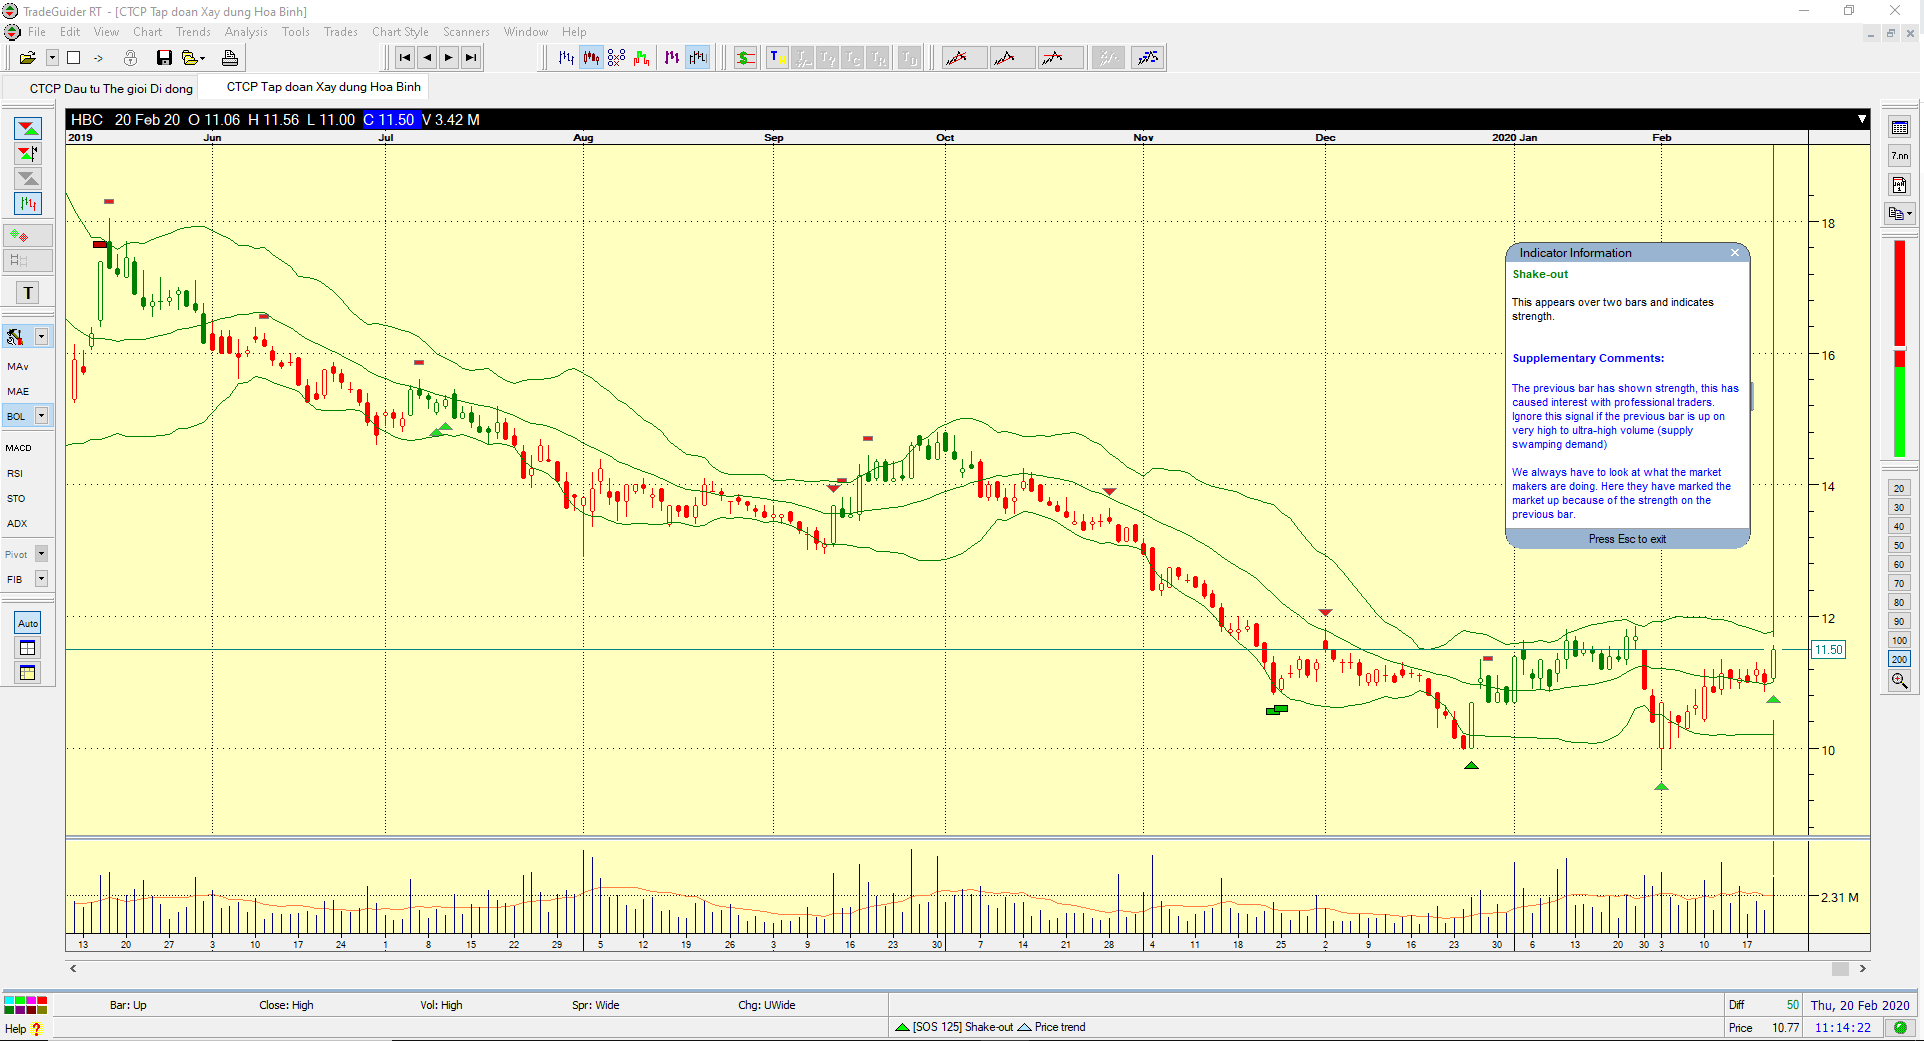Close the Indicator Information popup

coord(1735,253)
